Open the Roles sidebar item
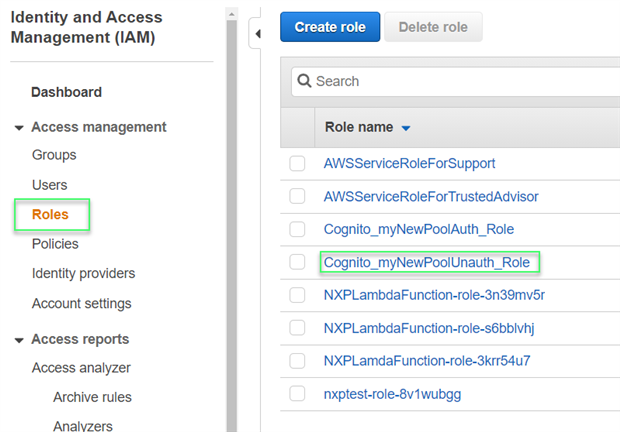The width and height of the screenshot is (620, 432). [50, 215]
